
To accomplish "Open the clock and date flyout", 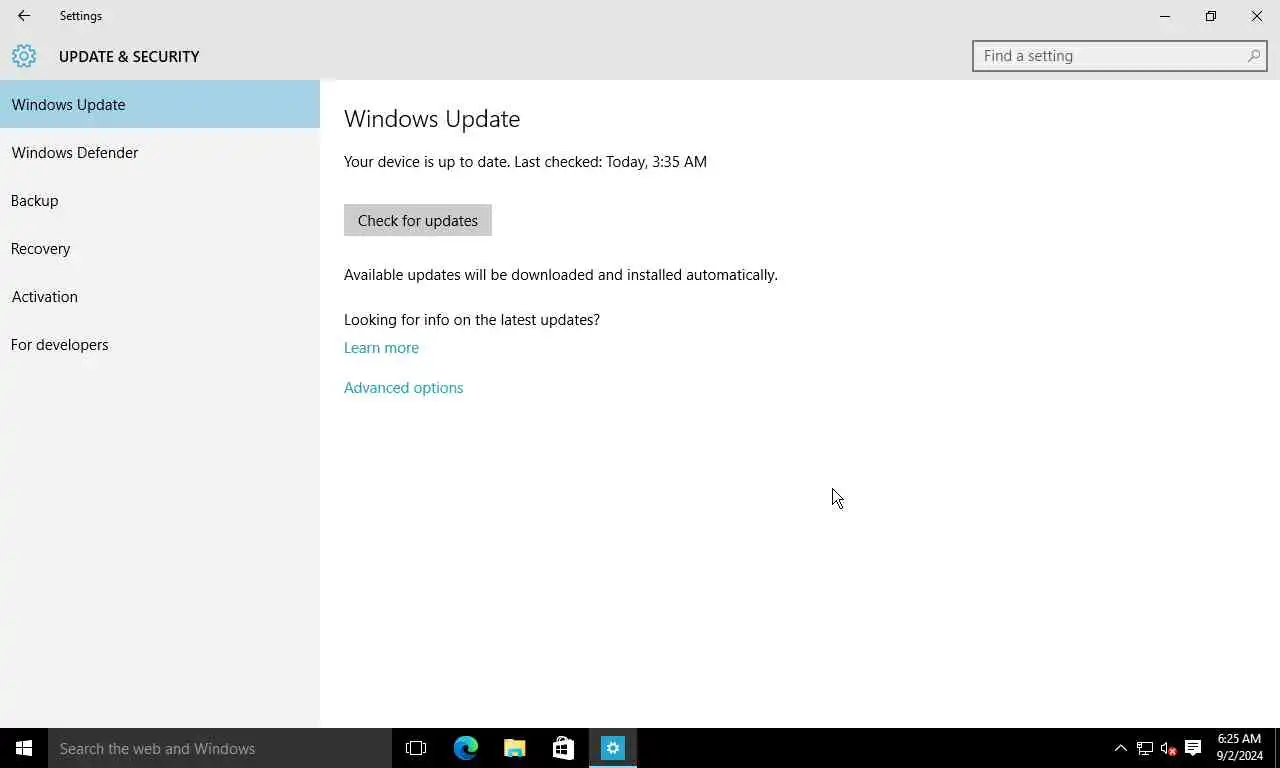I will [x=1239, y=748].
